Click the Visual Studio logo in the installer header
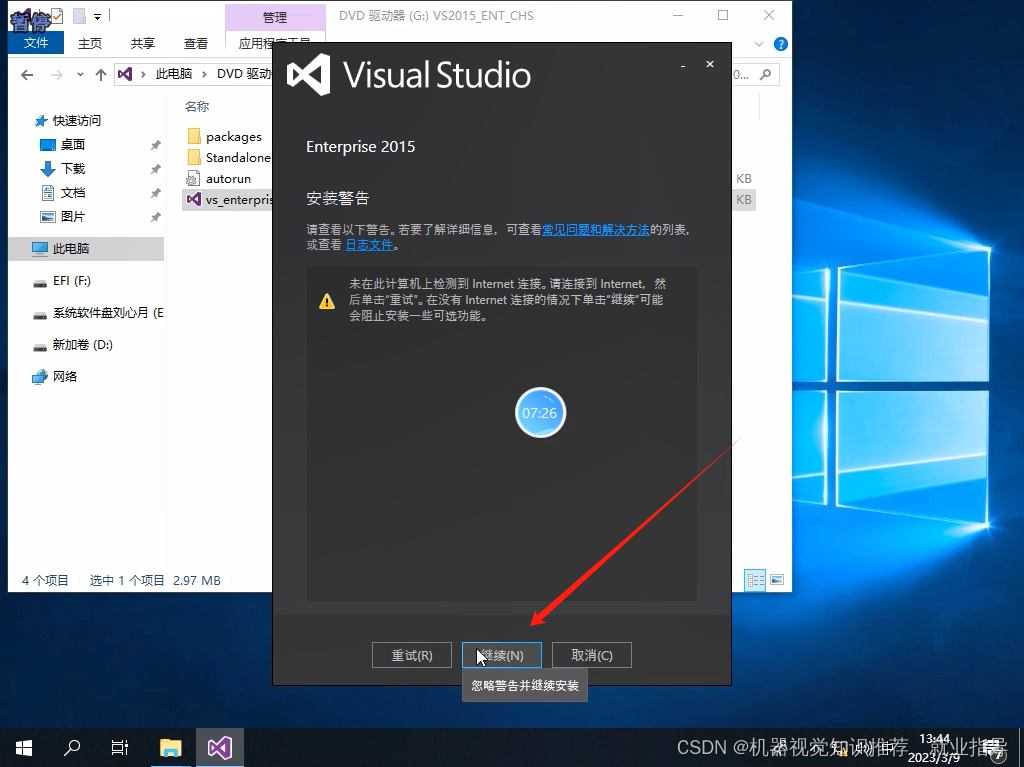The image size is (1024, 767). [x=308, y=74]
